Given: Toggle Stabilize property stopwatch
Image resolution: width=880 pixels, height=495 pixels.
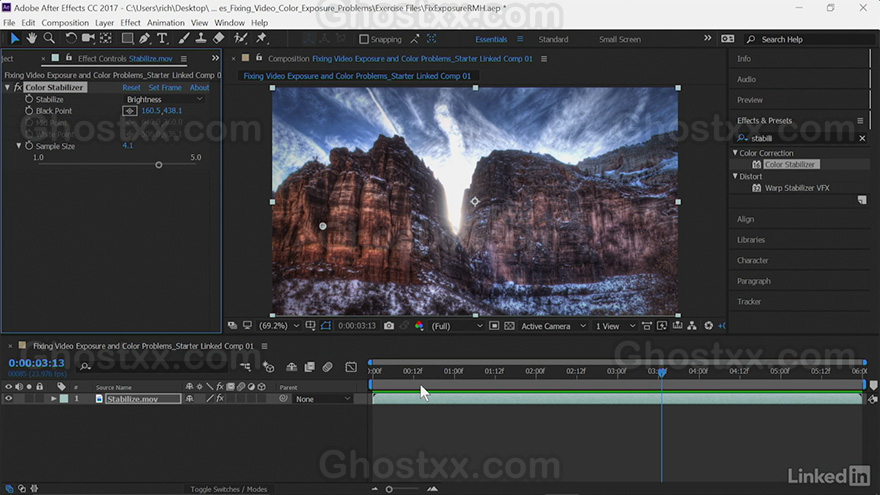Looking at the screenshot, I should pos(29,99).
